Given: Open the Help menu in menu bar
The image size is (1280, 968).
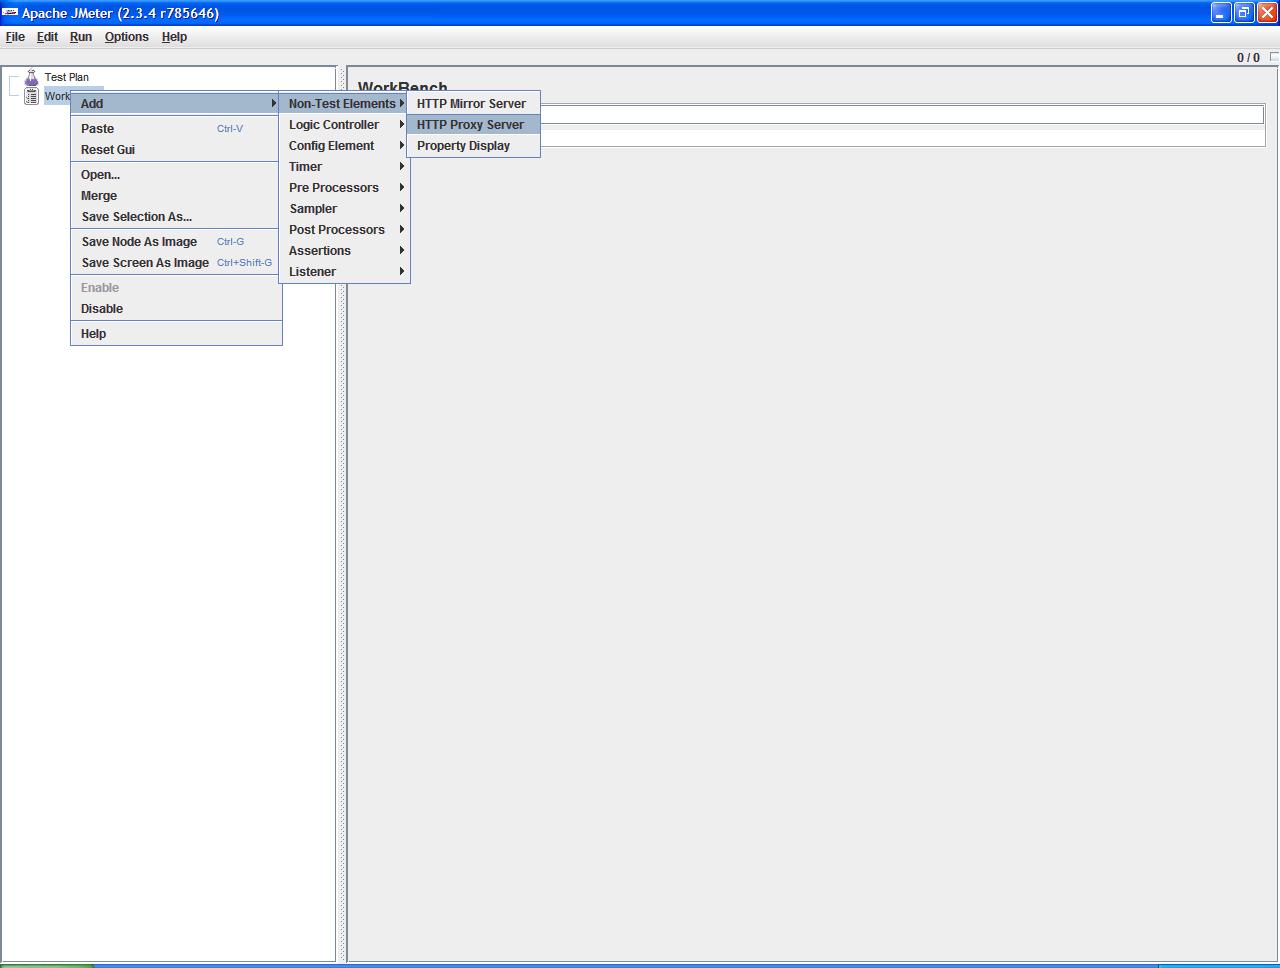Looking at the screenshot, I should (174, 37).
